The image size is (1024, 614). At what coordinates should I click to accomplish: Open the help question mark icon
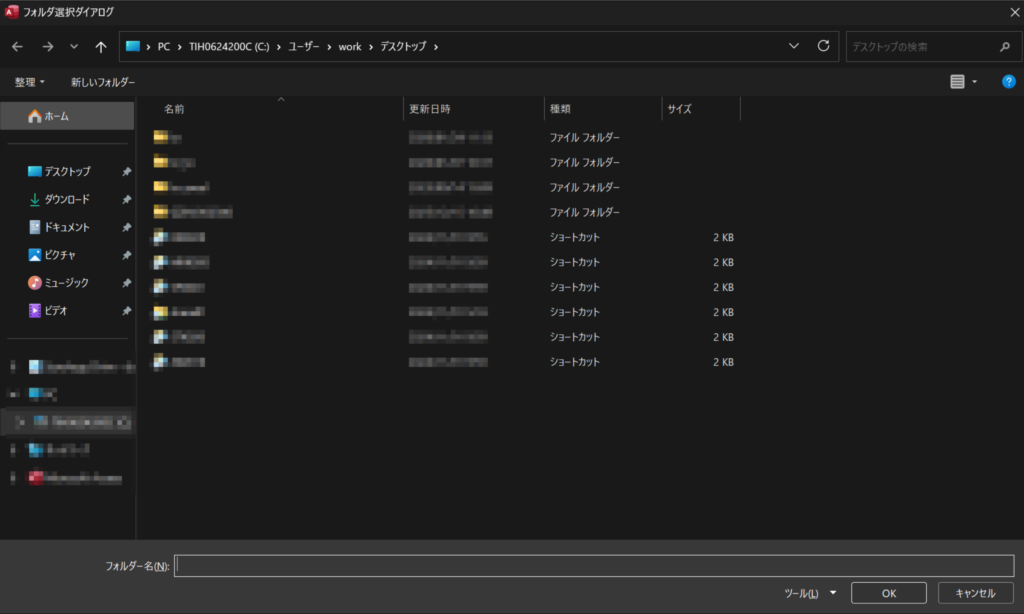(1008, 82)
